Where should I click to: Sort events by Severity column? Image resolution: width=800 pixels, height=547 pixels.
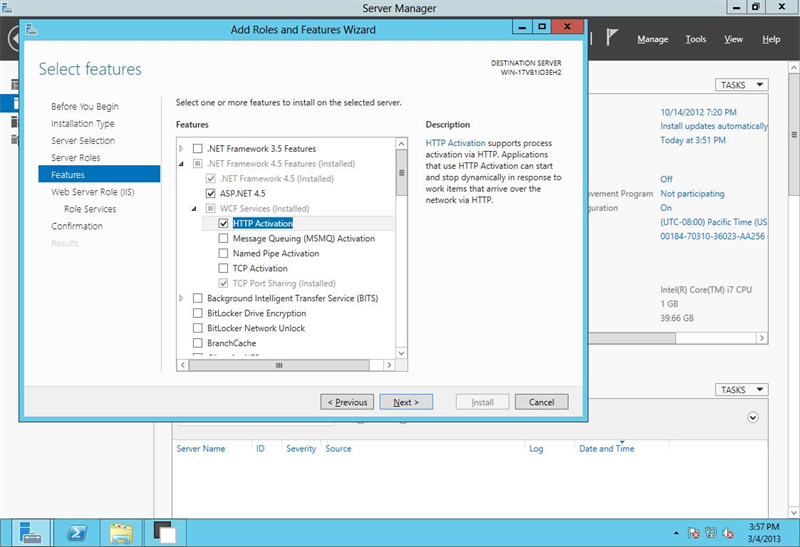pyautogui.click(x=301, y=449)
